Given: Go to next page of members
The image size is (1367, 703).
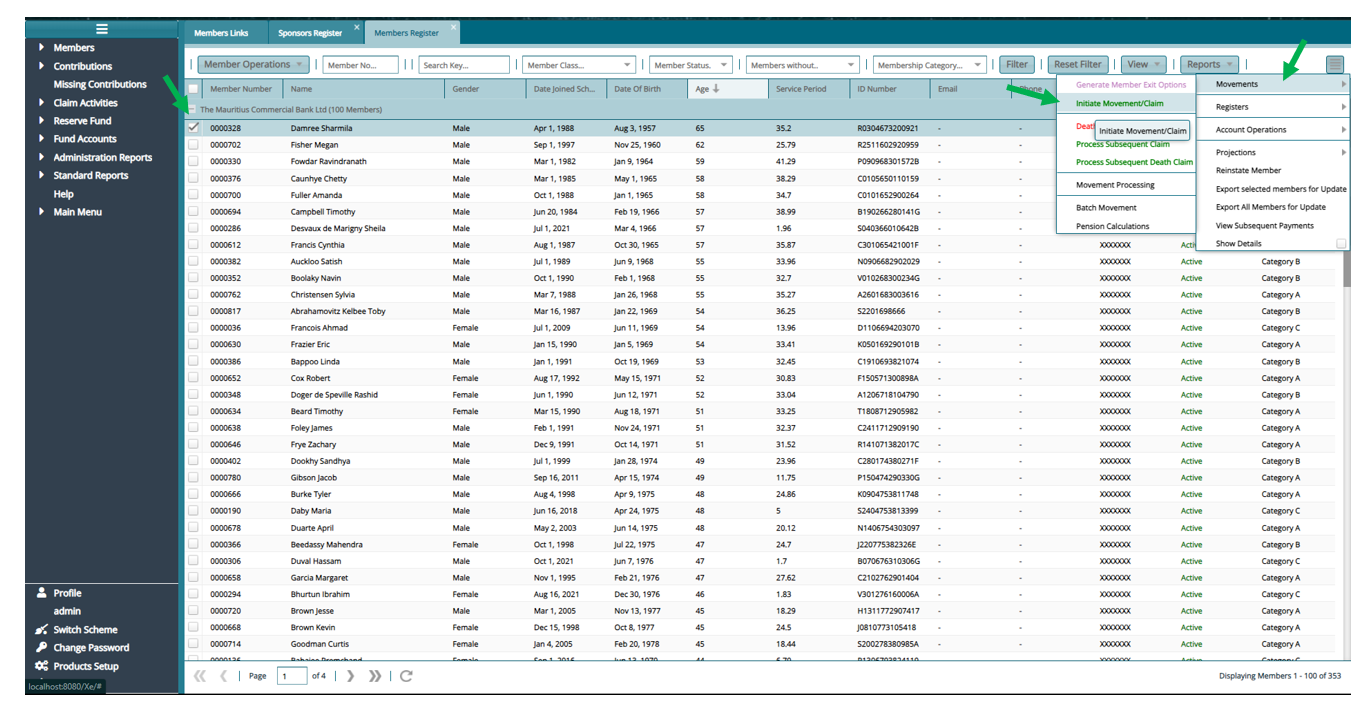Looking at the screenshot, I should 350,676.
